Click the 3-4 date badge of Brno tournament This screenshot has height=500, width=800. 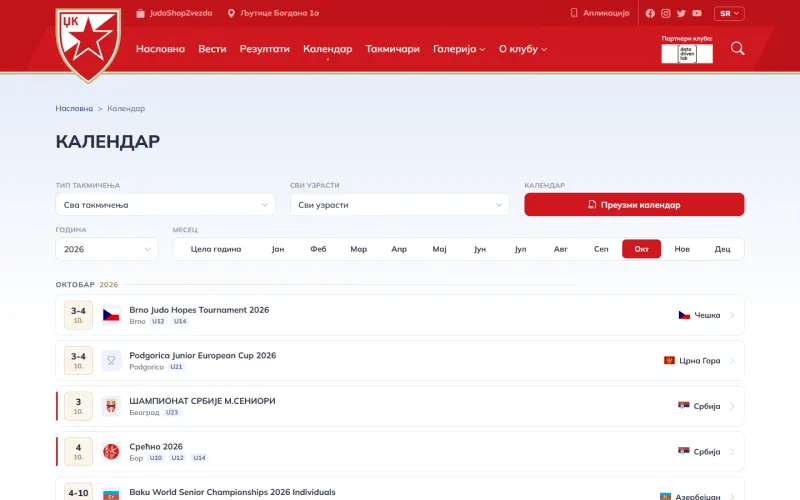[x=78, y=315]
